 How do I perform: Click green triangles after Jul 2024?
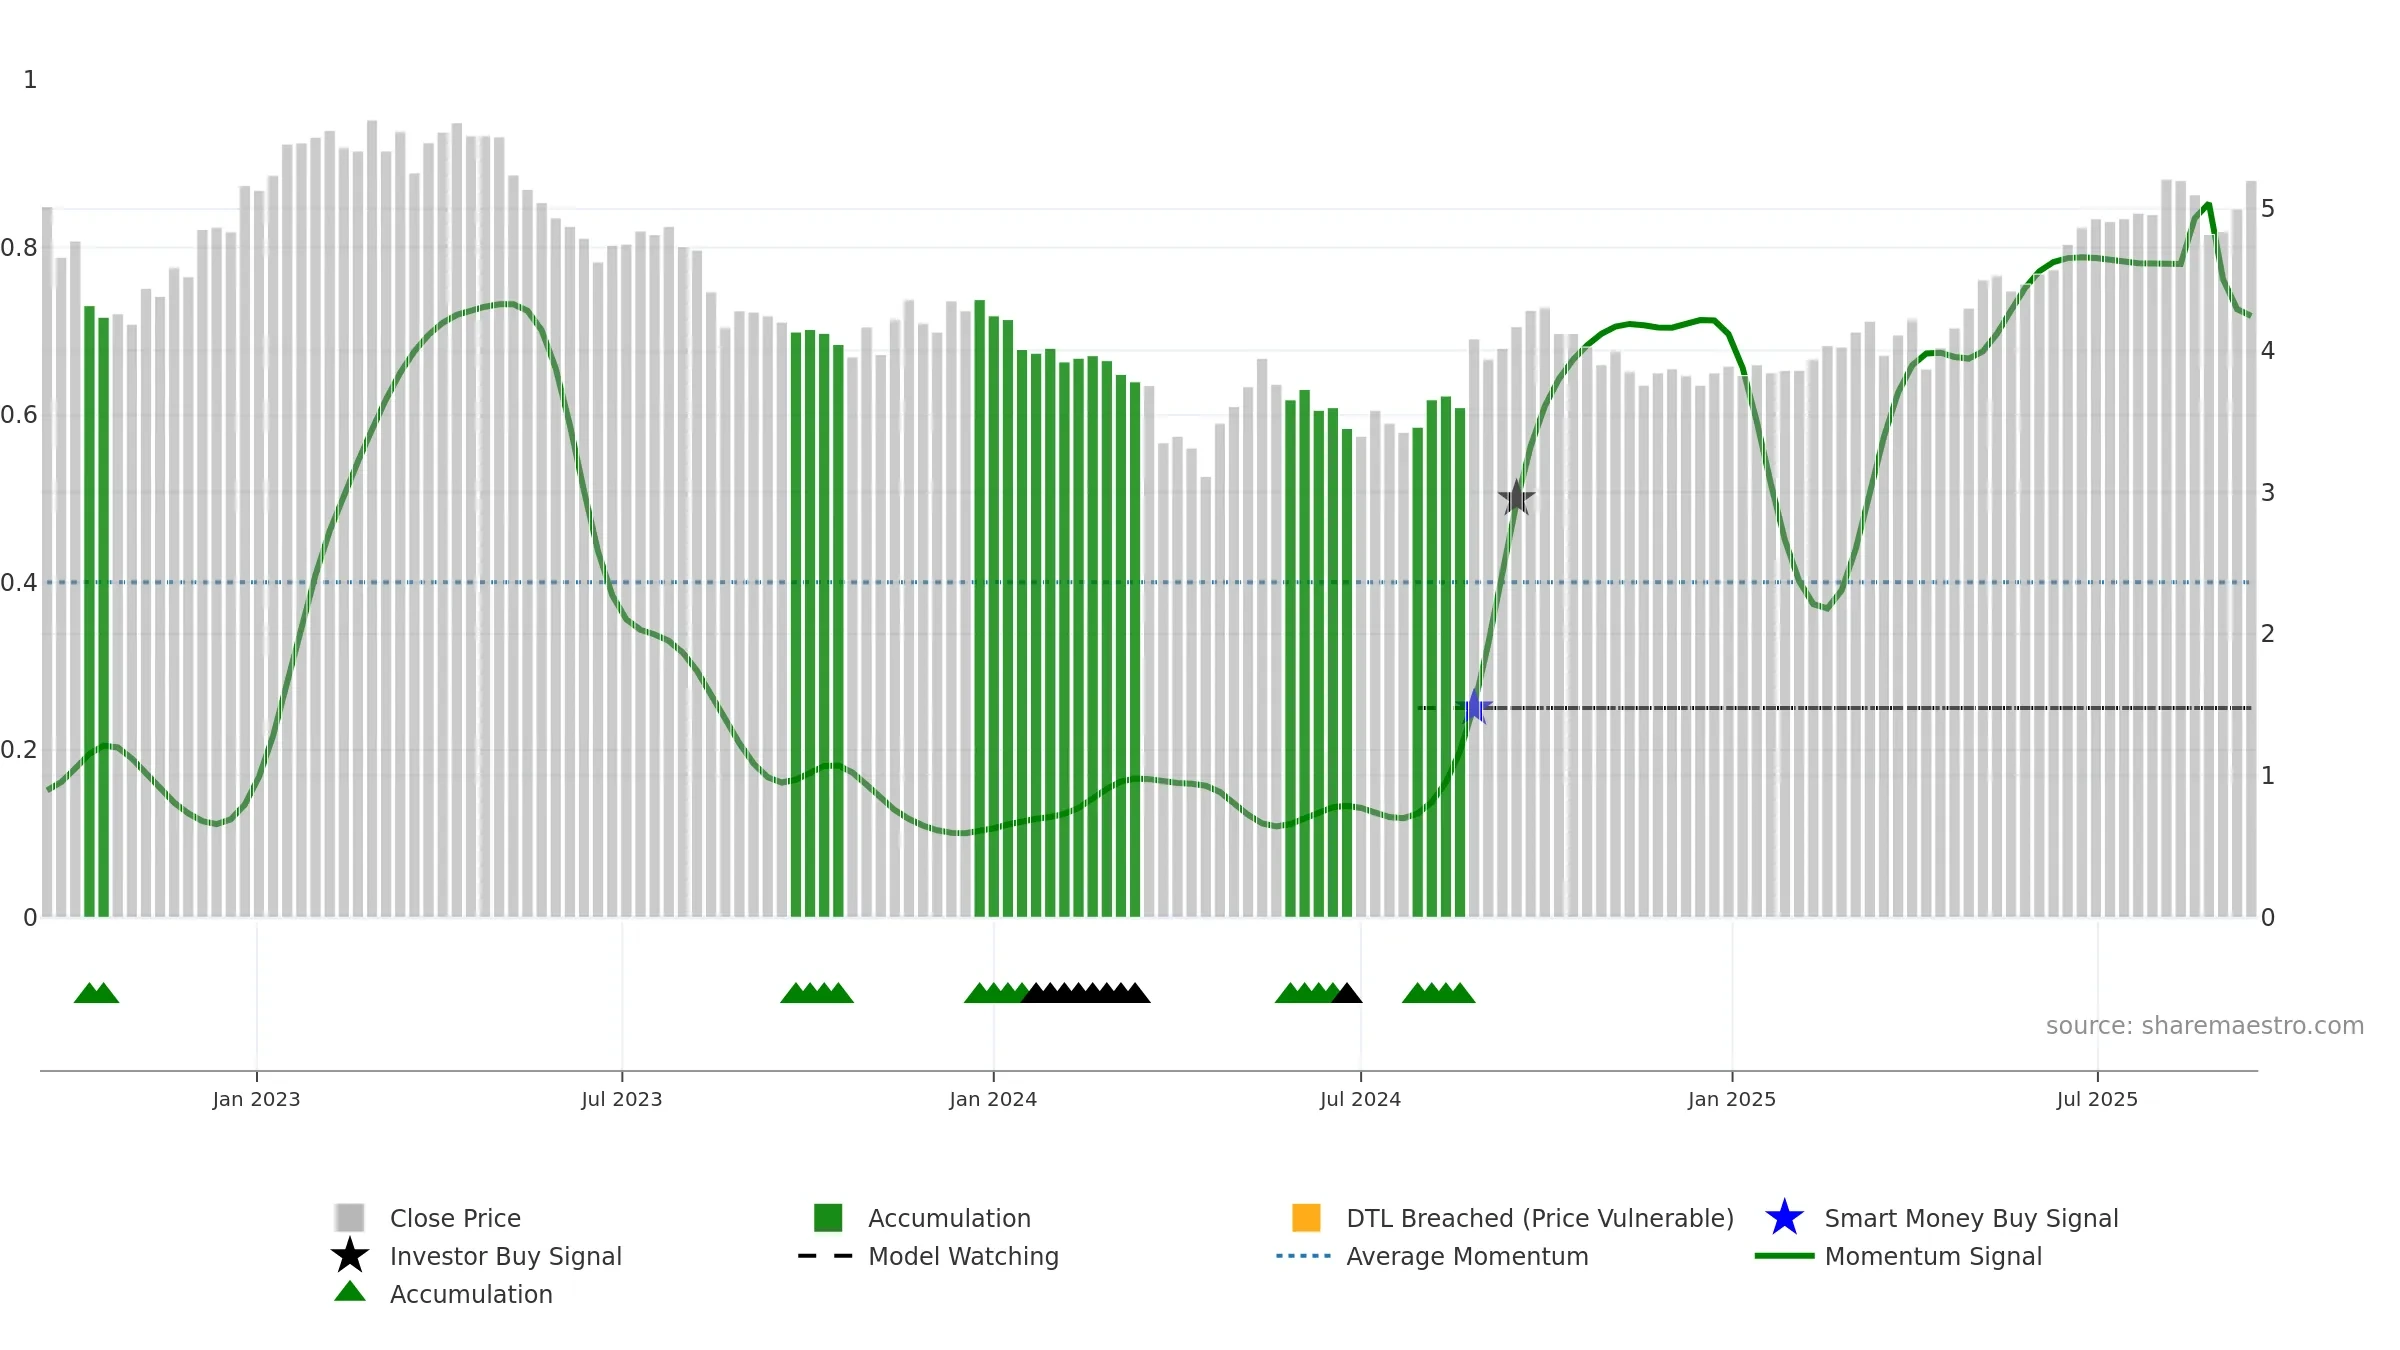tap(1438, 993)
